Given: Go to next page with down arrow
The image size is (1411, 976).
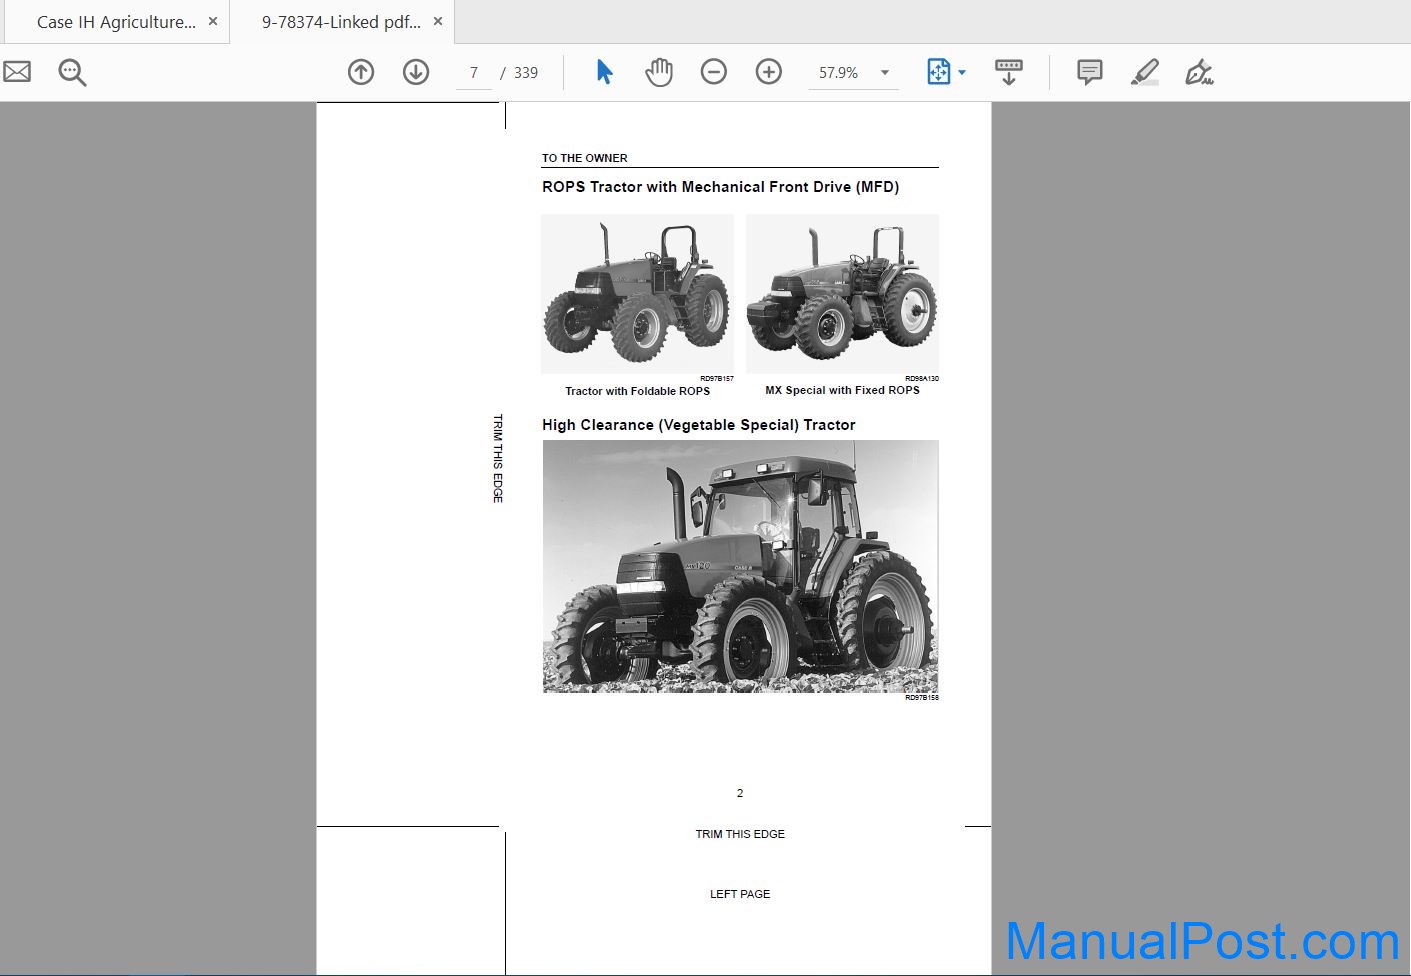Looking at the screenshot, I should (x=416, y=72).
